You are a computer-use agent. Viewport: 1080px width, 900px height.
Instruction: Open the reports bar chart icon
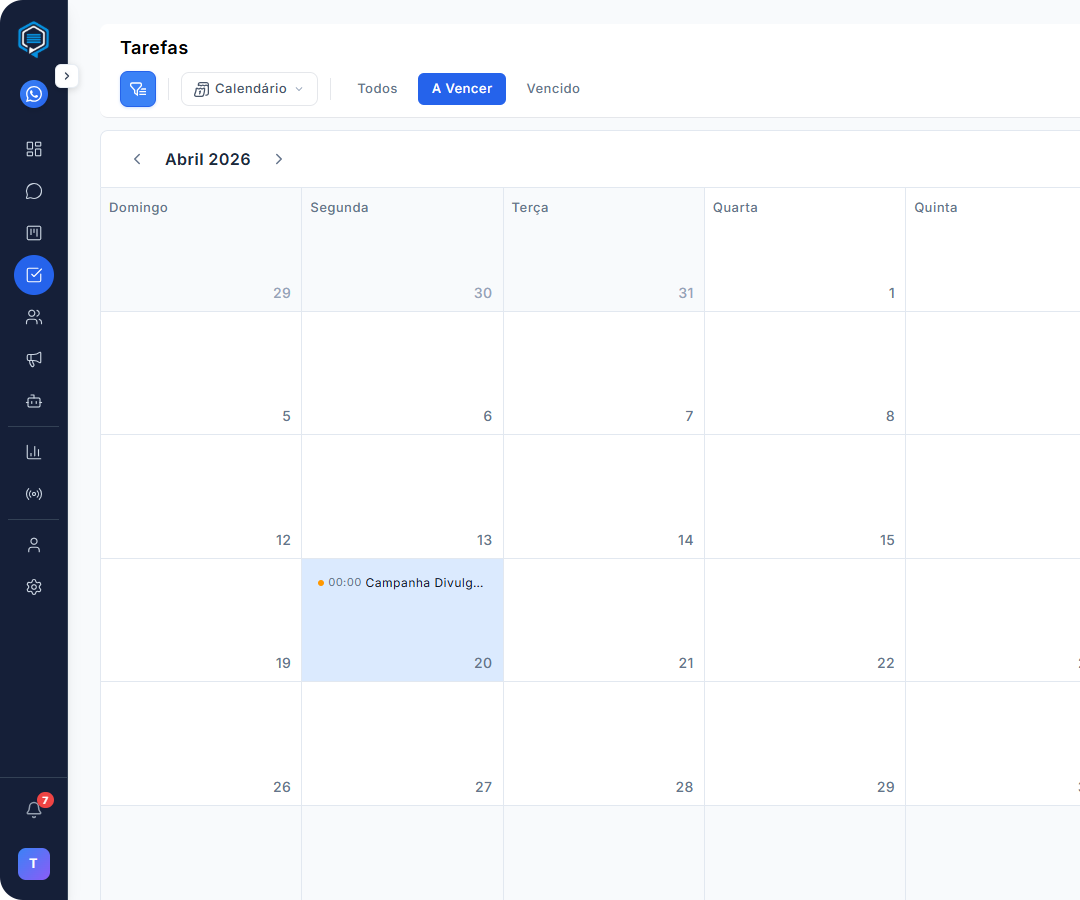pyautogui.click(x=34, y=452)
